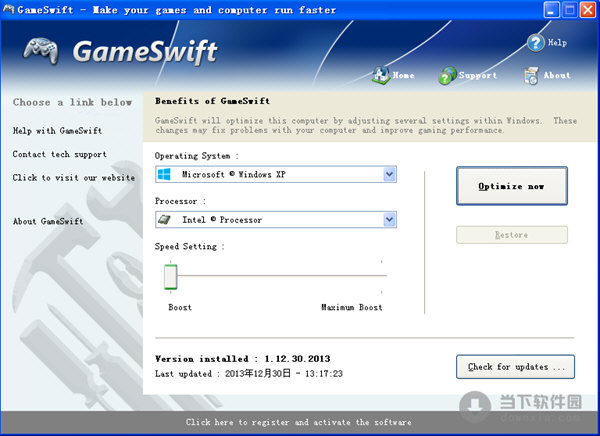
Task: Click the Optimize now button
Action: (x=512, y=186)
